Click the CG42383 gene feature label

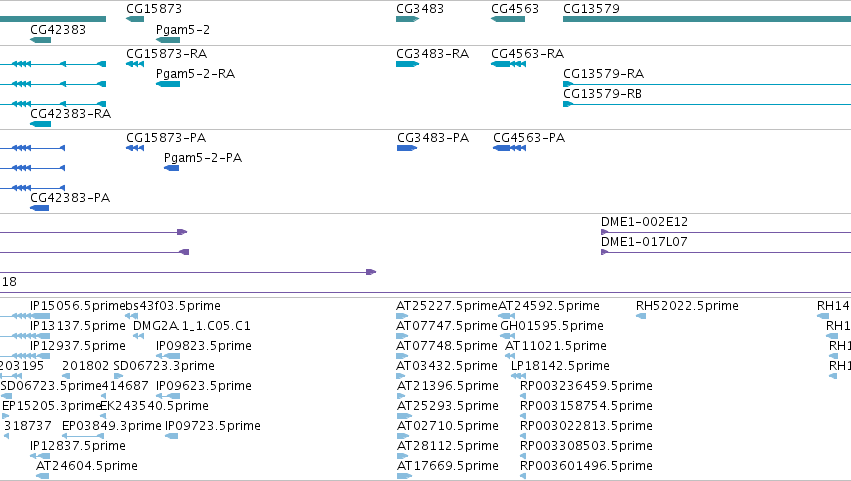58,30
